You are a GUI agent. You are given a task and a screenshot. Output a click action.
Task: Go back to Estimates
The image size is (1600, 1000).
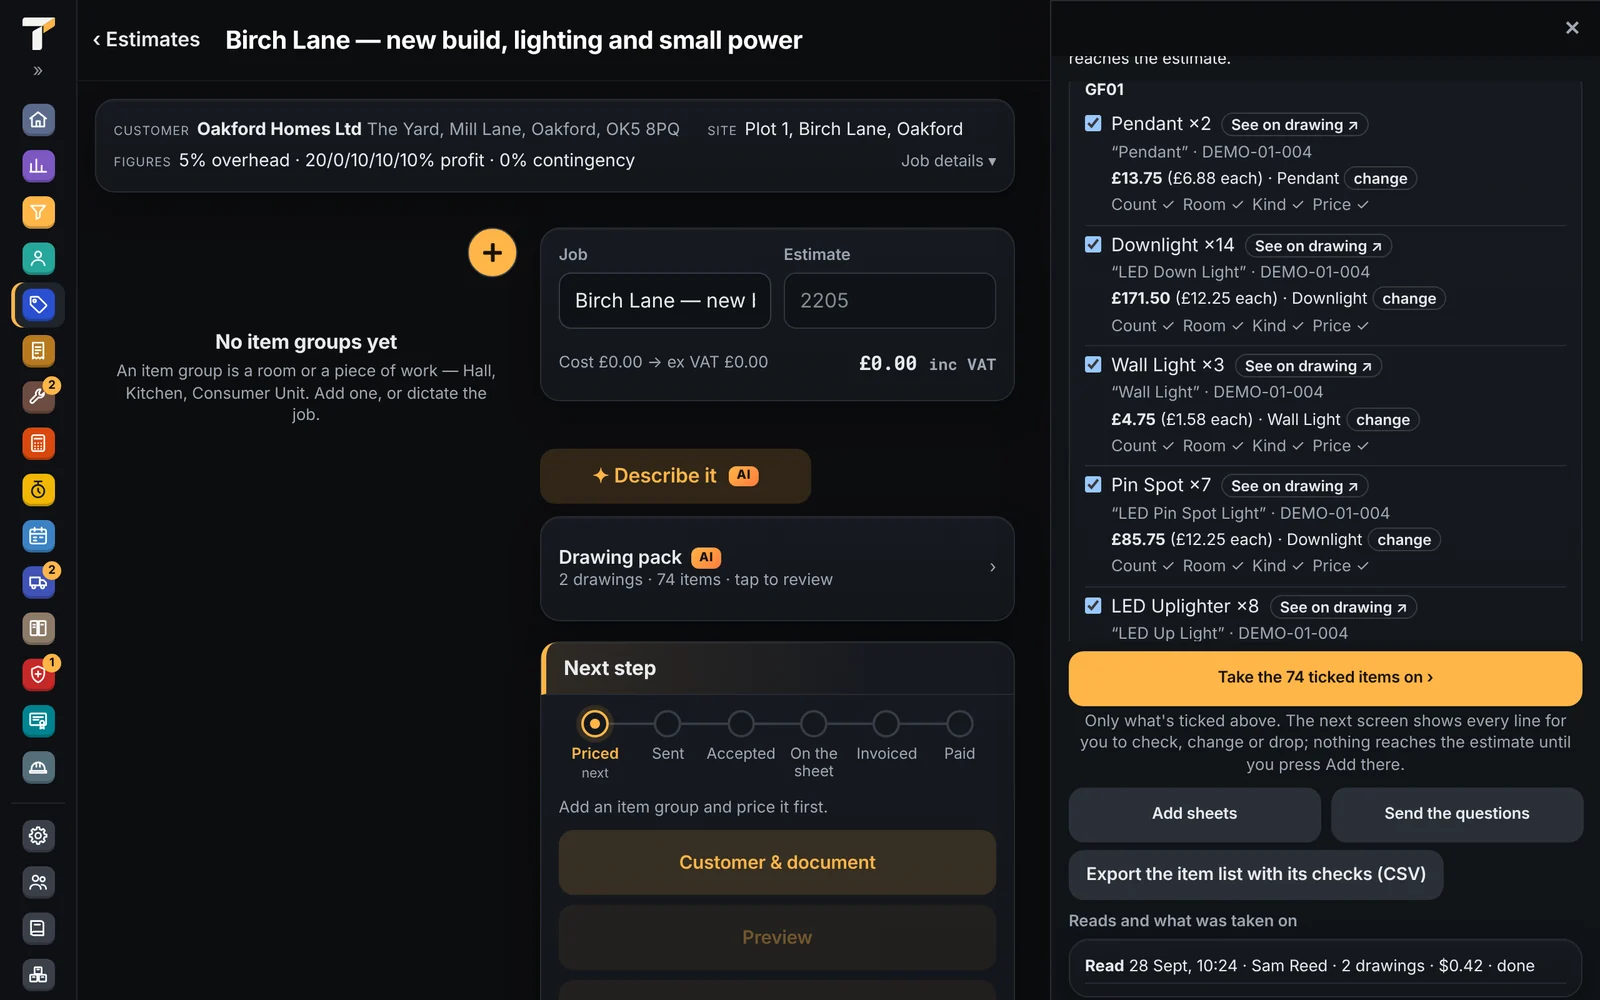coord(146,40)
